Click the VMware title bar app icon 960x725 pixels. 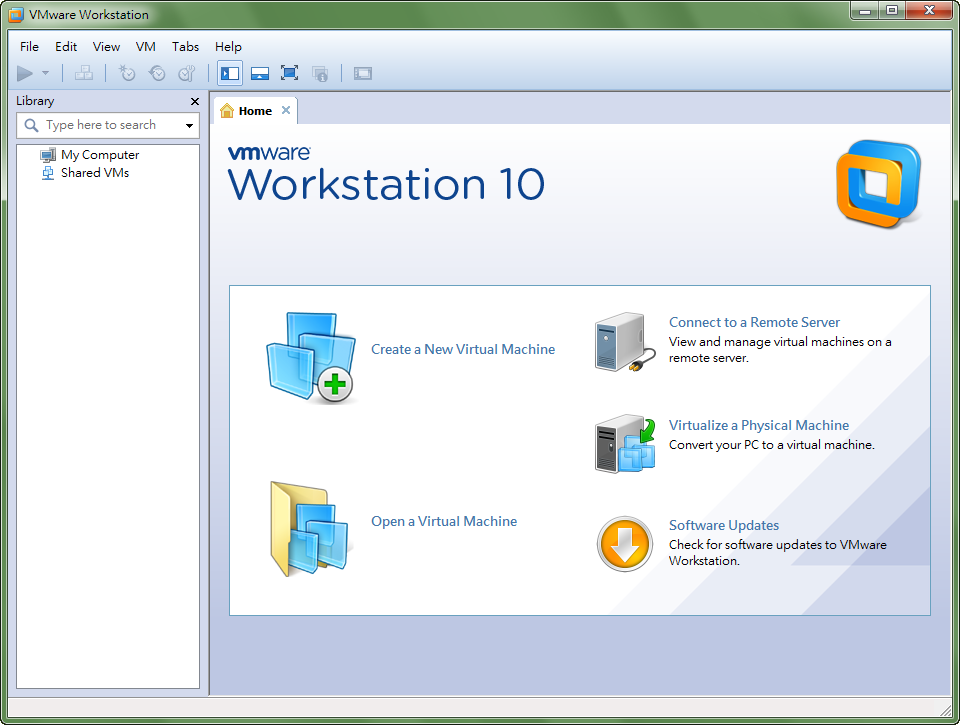tap(16, 14)
